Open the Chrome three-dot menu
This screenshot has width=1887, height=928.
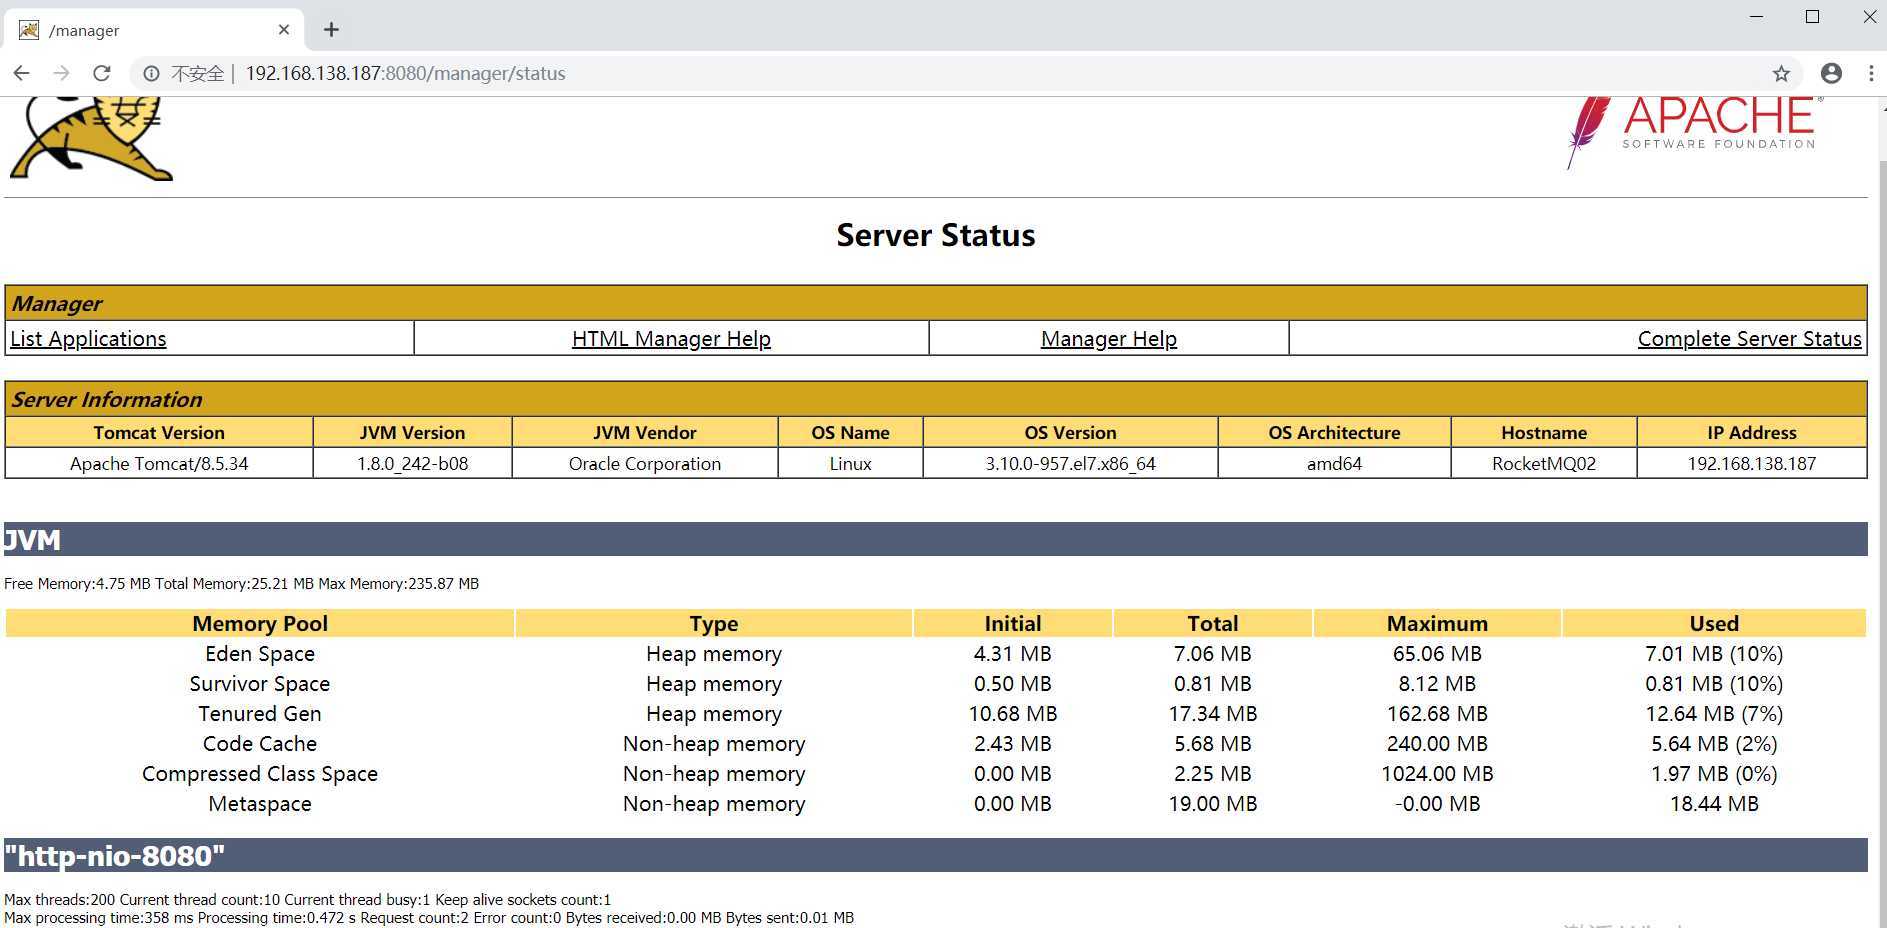coord(1871,73)
